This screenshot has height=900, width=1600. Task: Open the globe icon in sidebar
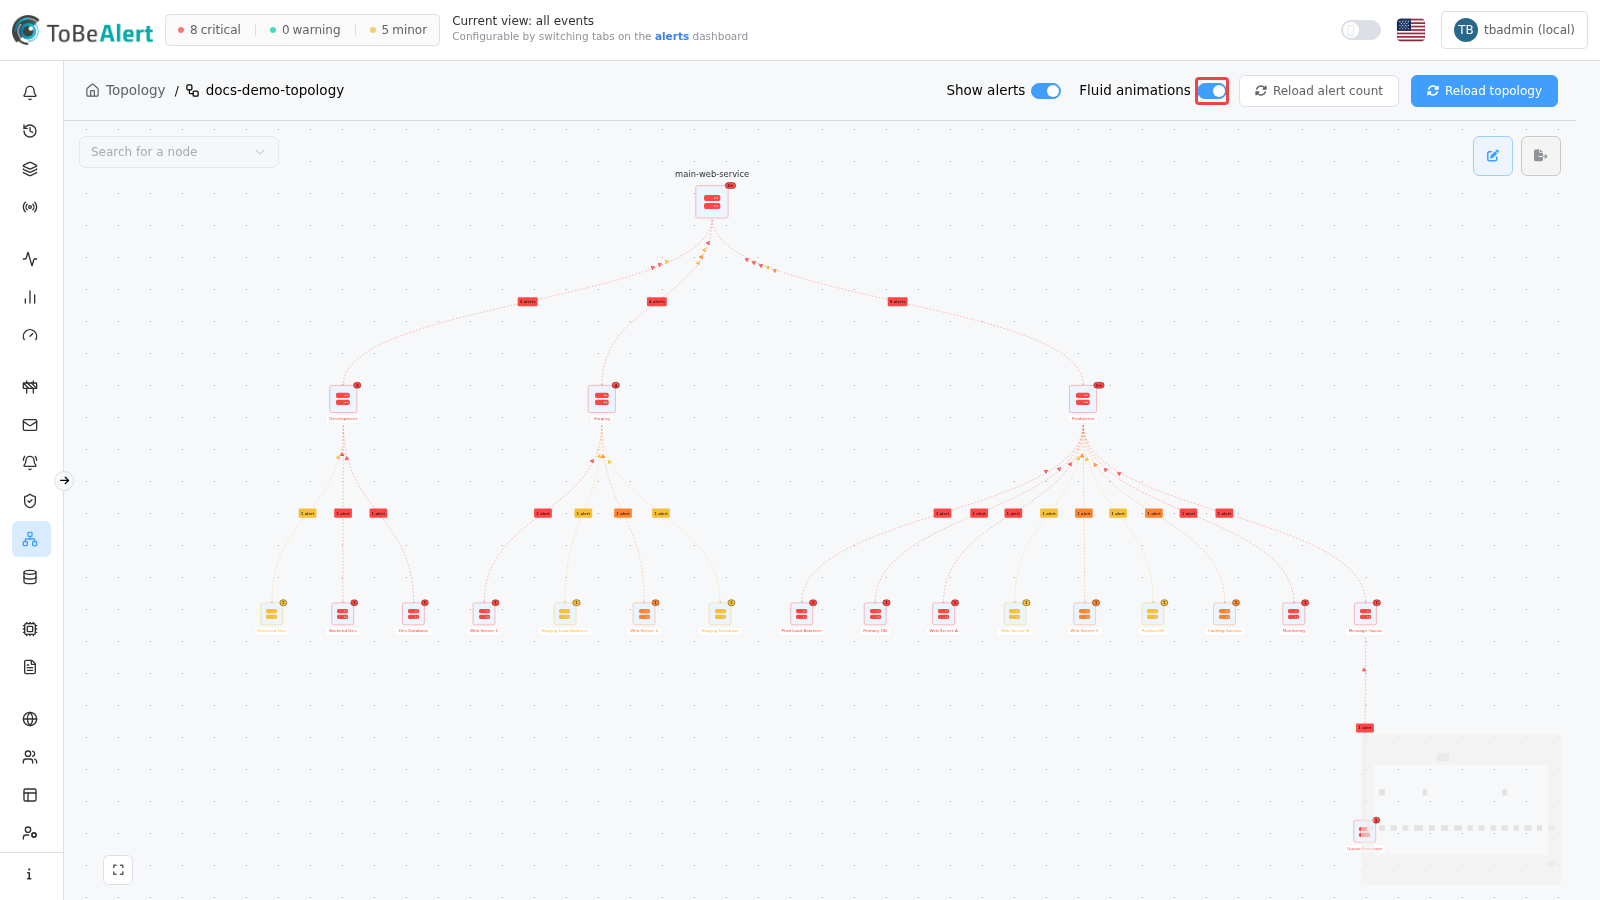pos(30,719)
